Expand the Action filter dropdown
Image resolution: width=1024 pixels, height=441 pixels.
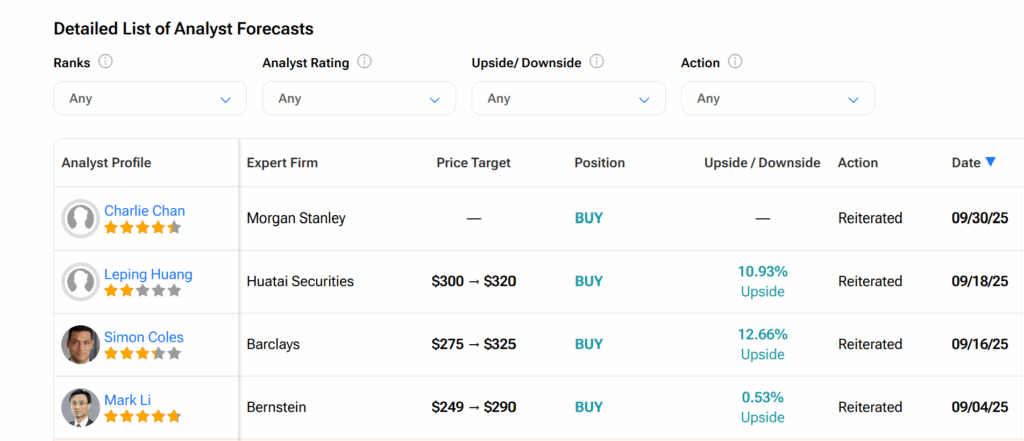point(777,99)
